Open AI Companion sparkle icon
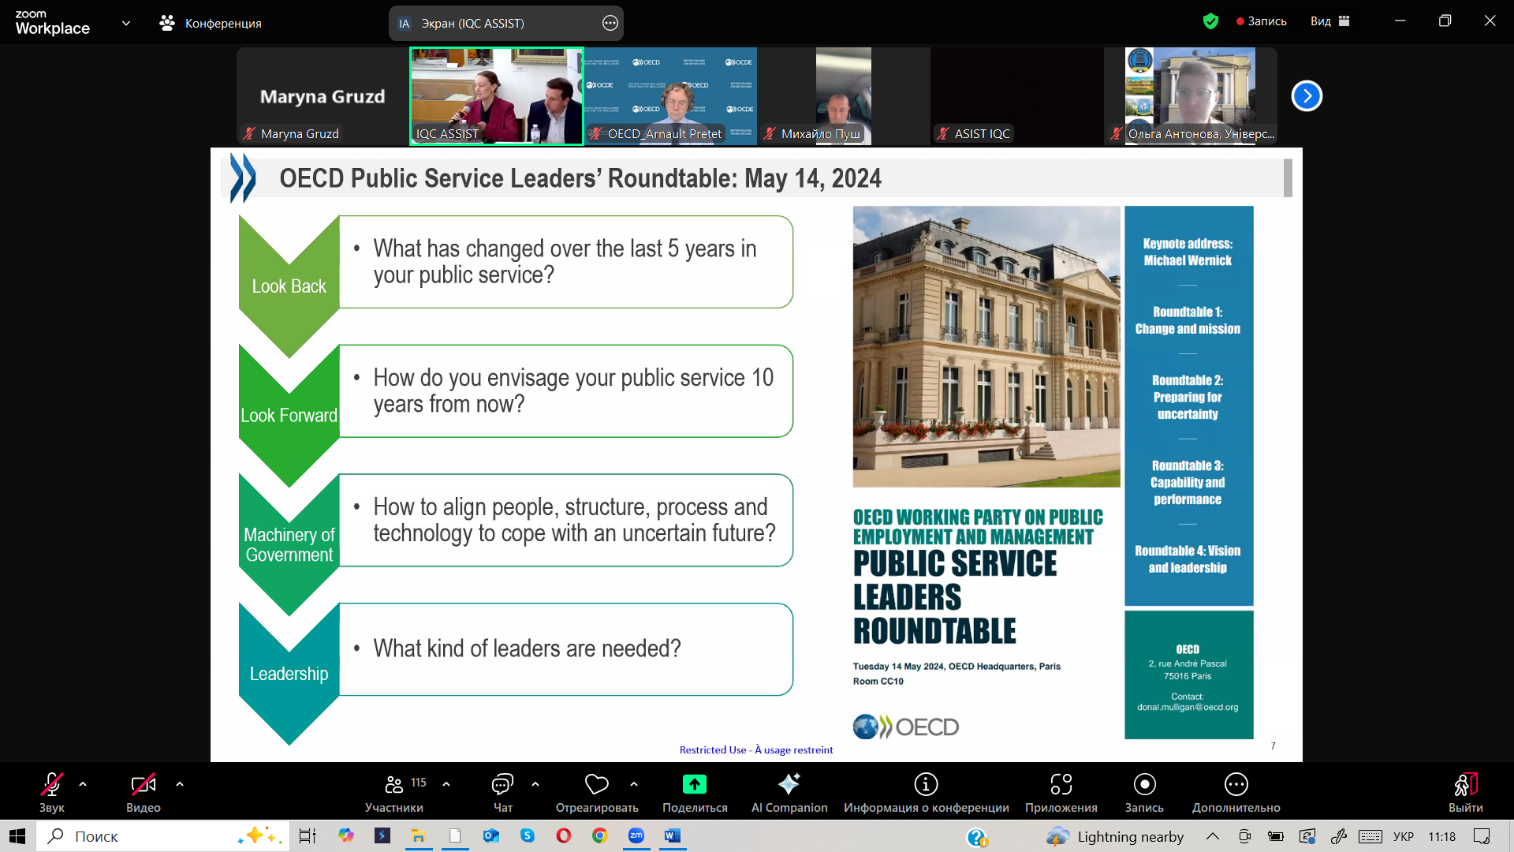This screenshot has width=1514, height=852. 789,784
